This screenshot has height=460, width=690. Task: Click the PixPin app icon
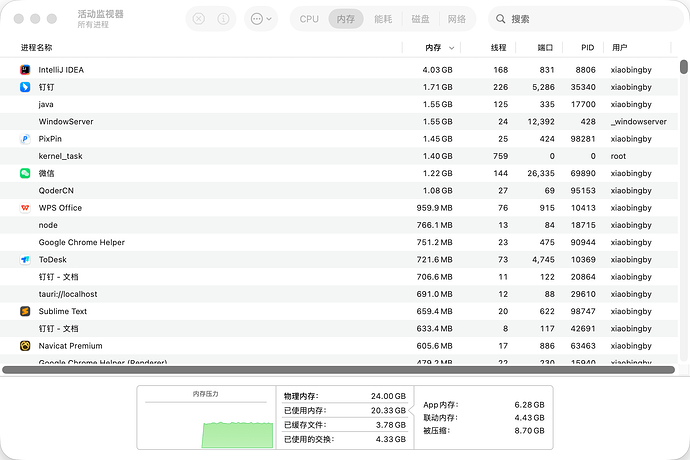pos(25,139)
